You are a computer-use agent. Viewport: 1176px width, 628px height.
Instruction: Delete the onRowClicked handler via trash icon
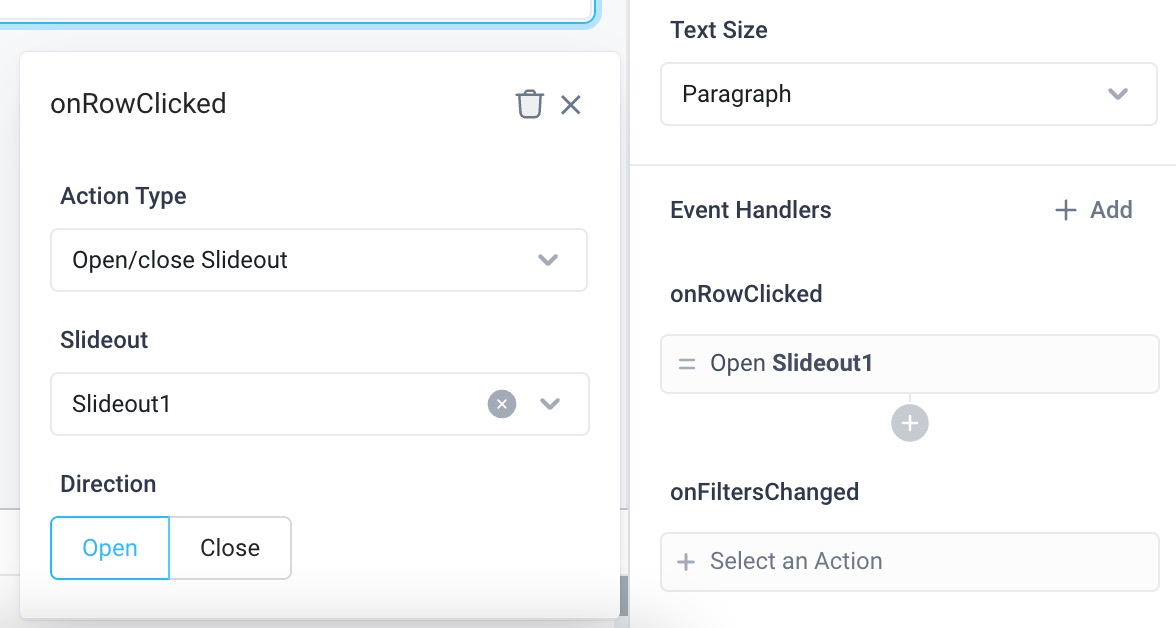pyautogui.click(x=530, y=103)
